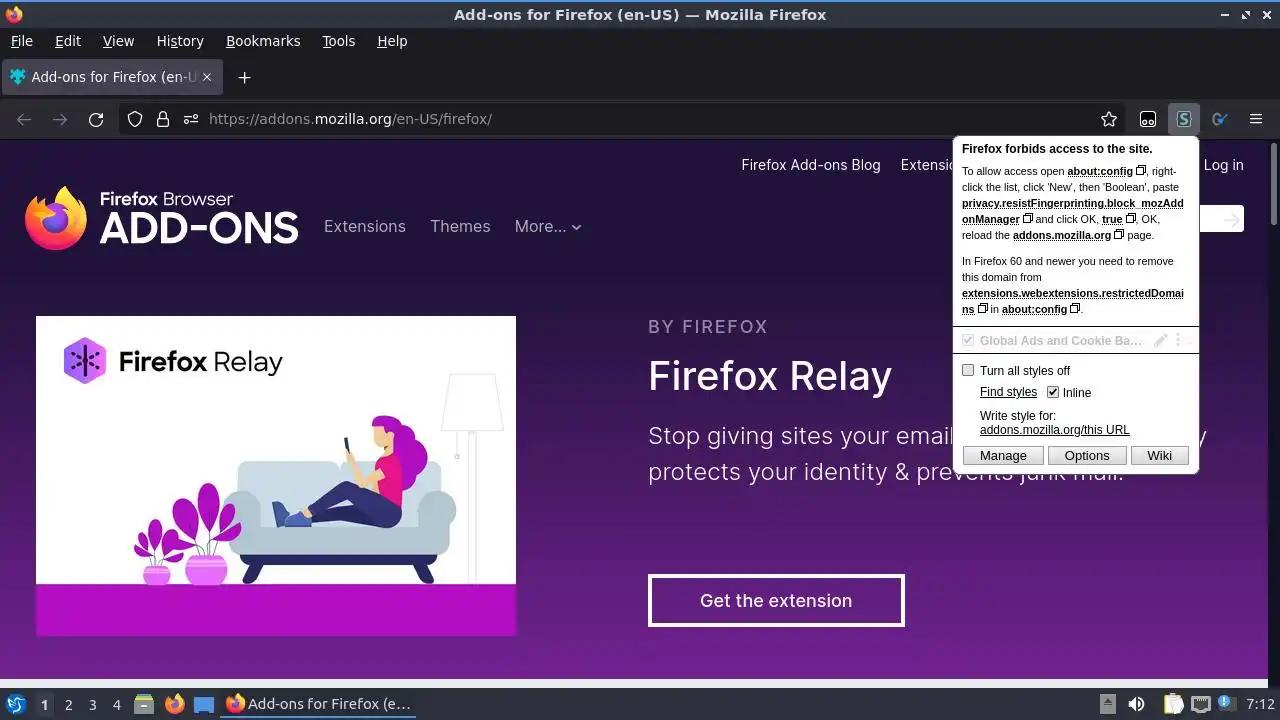Click the back navigation arrow

[24, 119]
